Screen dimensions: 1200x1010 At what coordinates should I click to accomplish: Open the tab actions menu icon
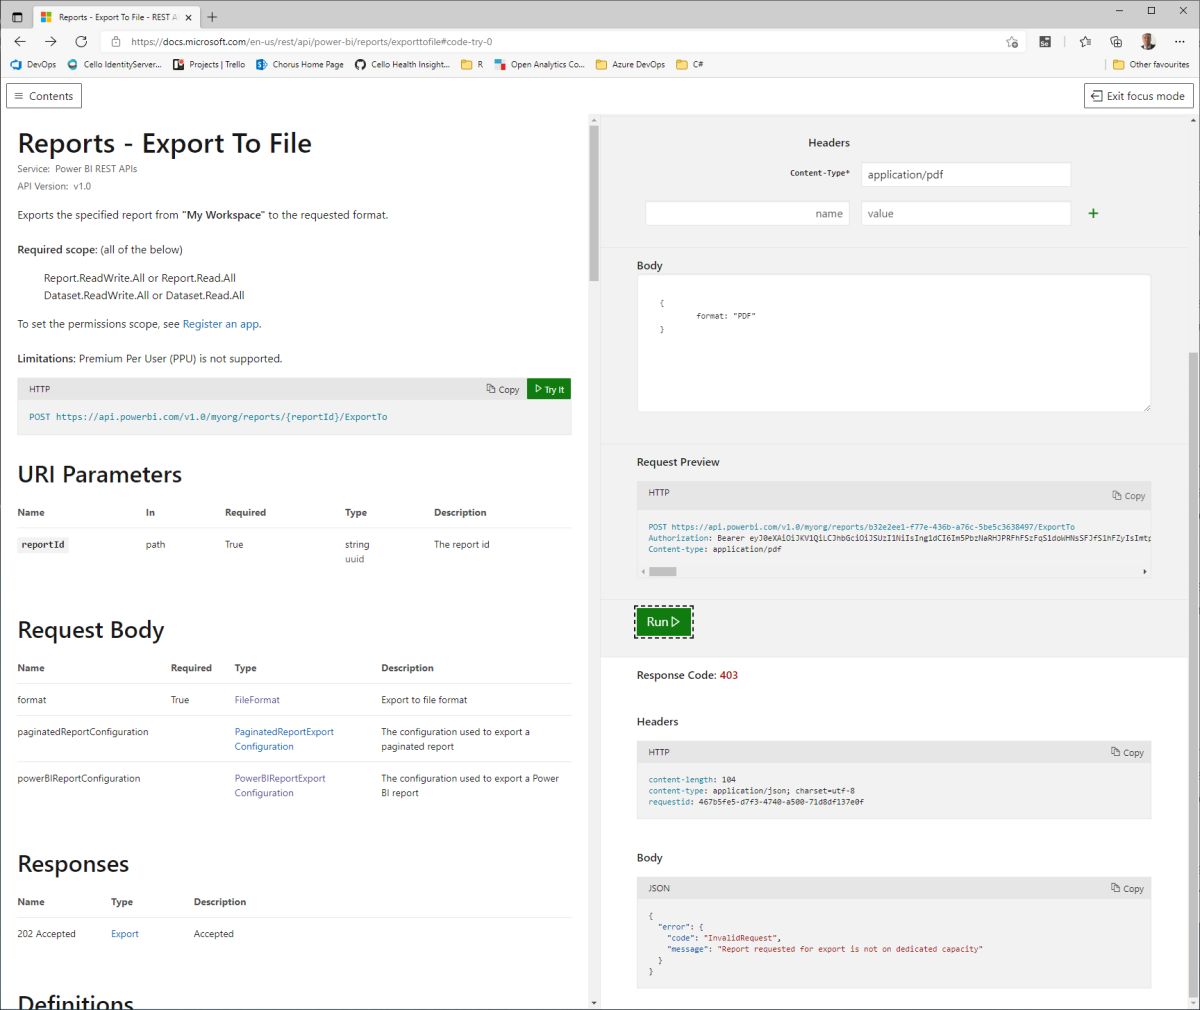[16, 17]
